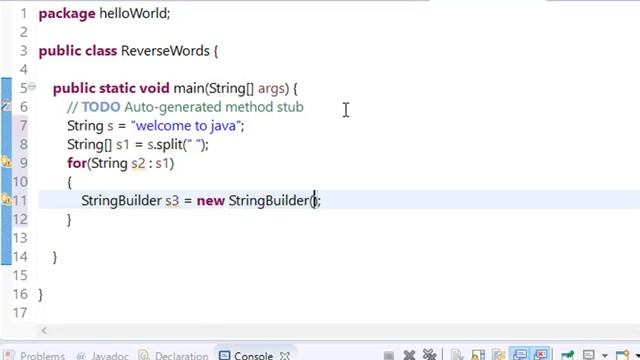Image resolution: width=640 pixels, height=360 pixels.
Task: Click the Remove Launch single X icon
Action: 409,356
